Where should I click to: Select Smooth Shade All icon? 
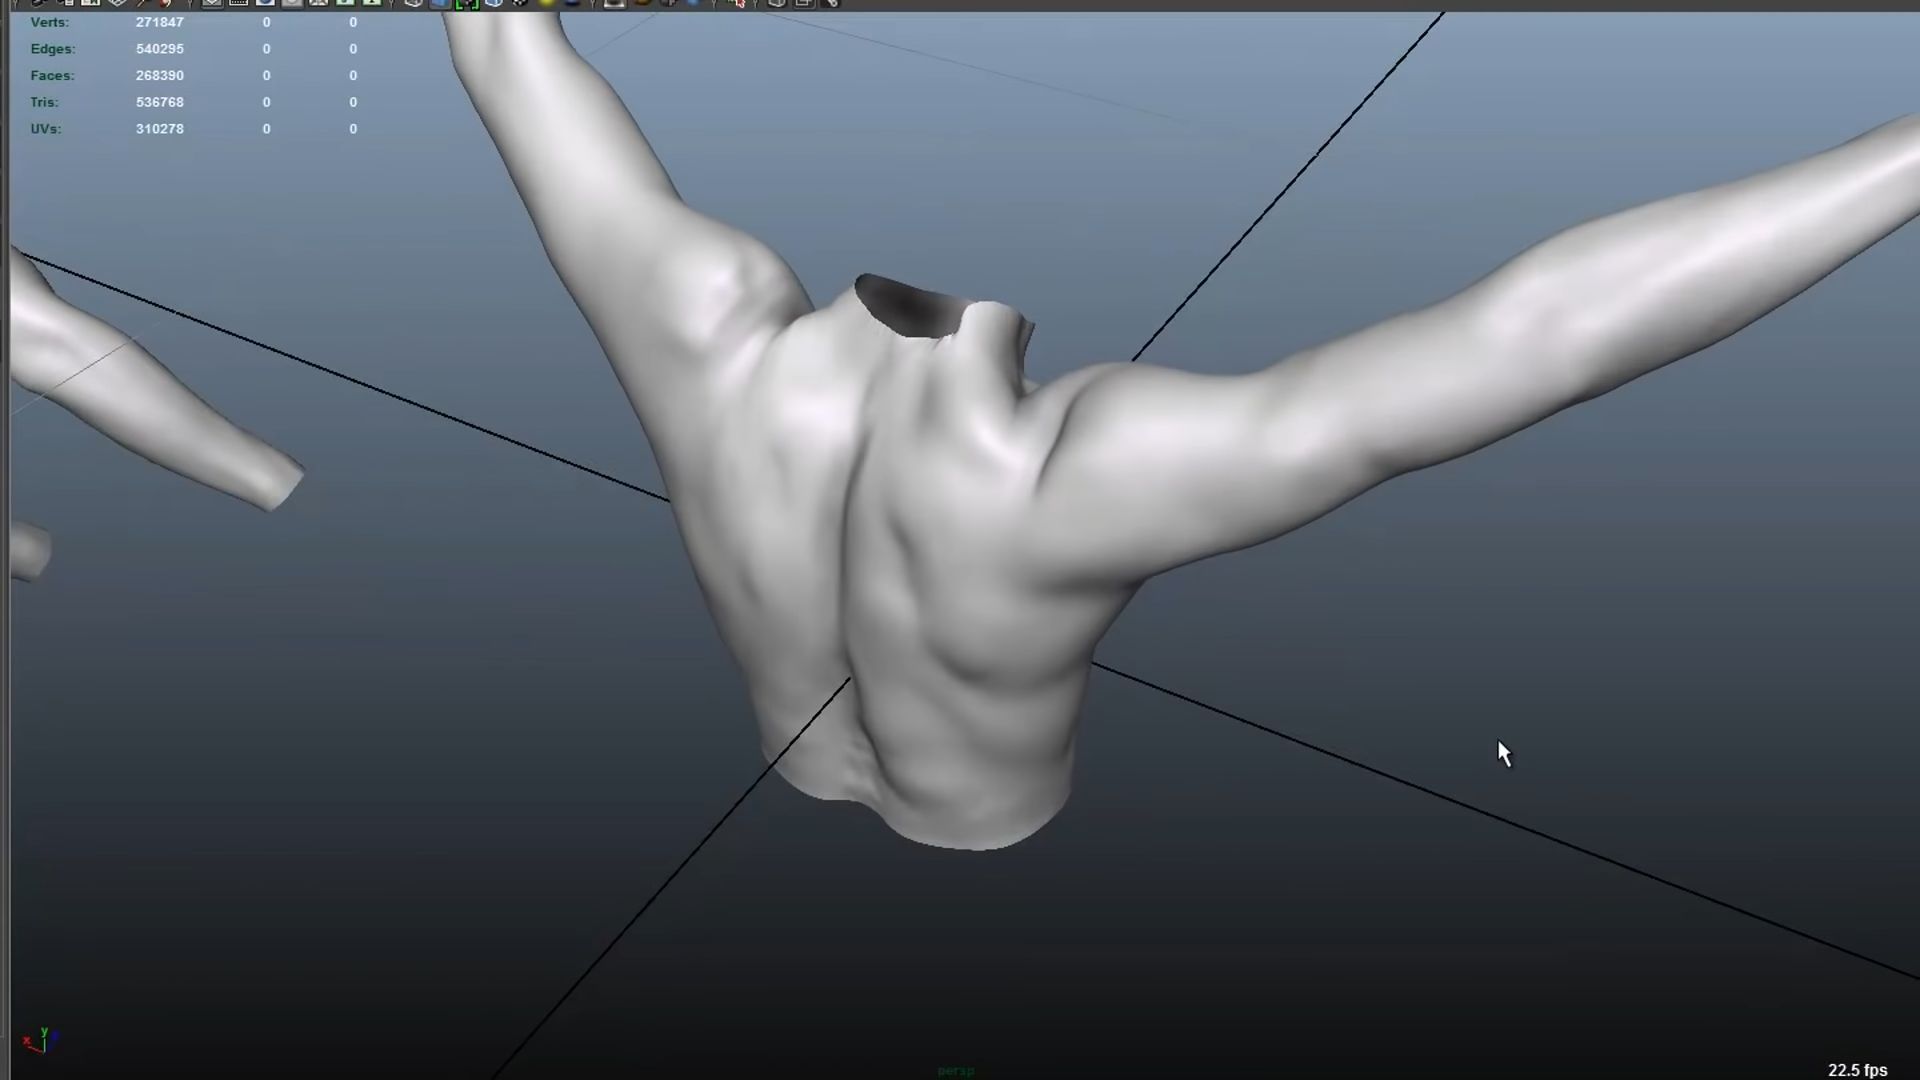(x=440, y=3)
